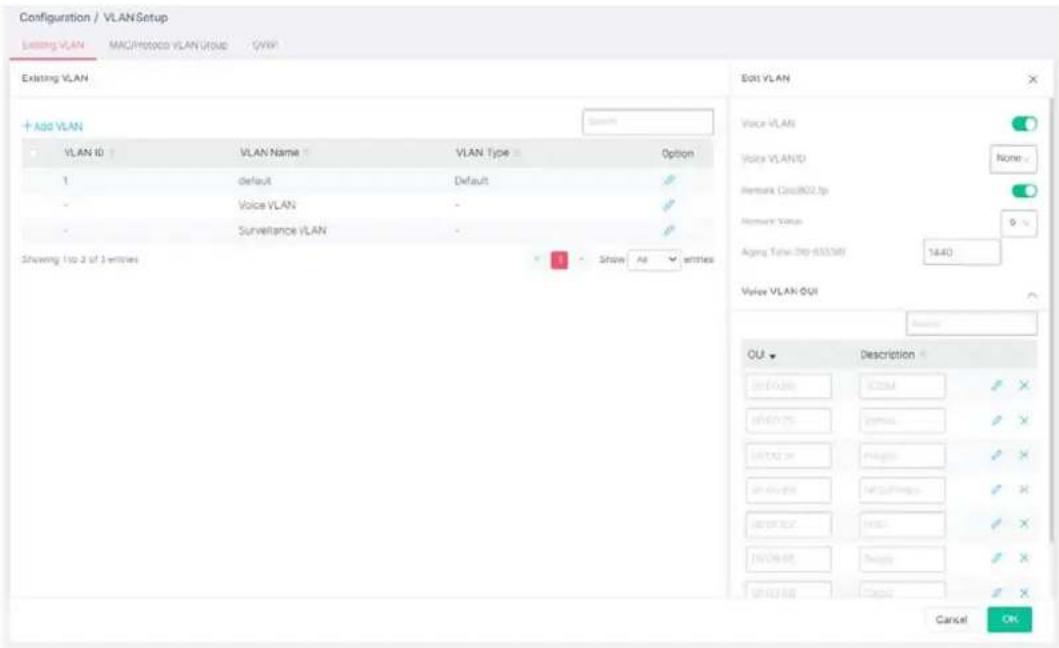Click the Avaya description field
The image size is (1059, 648).
point(902,558)
